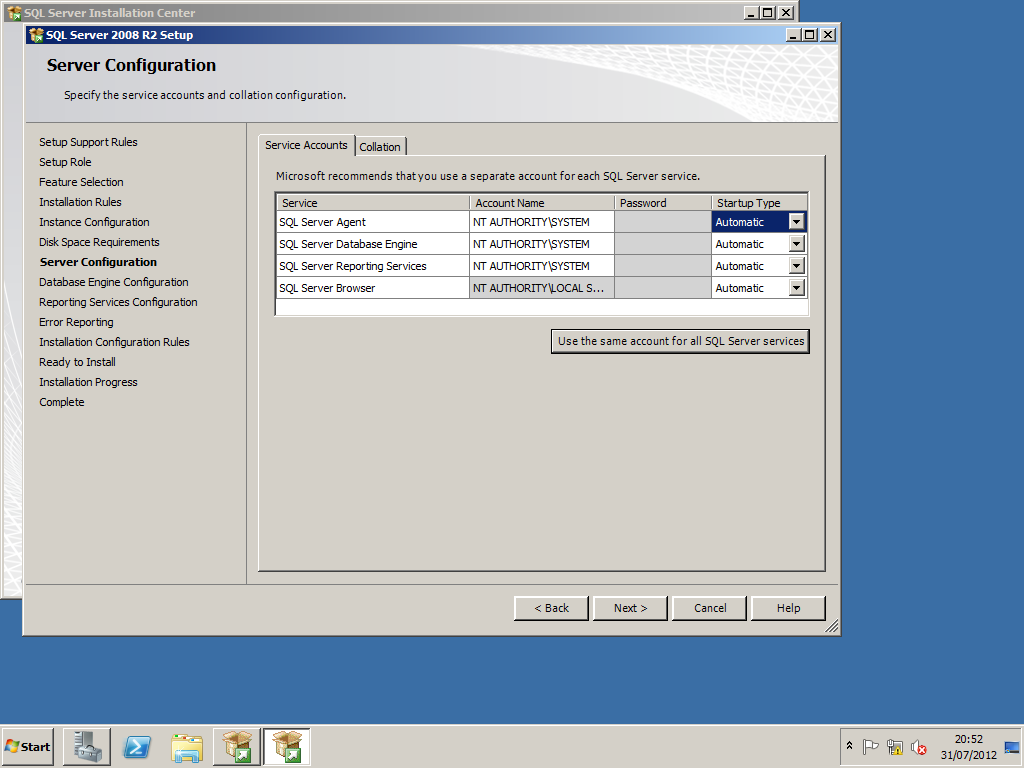Viewport: 1024px width, 768px height.
Task: Select the Password field for SQL Server Agent
Action: coord(663,222)
